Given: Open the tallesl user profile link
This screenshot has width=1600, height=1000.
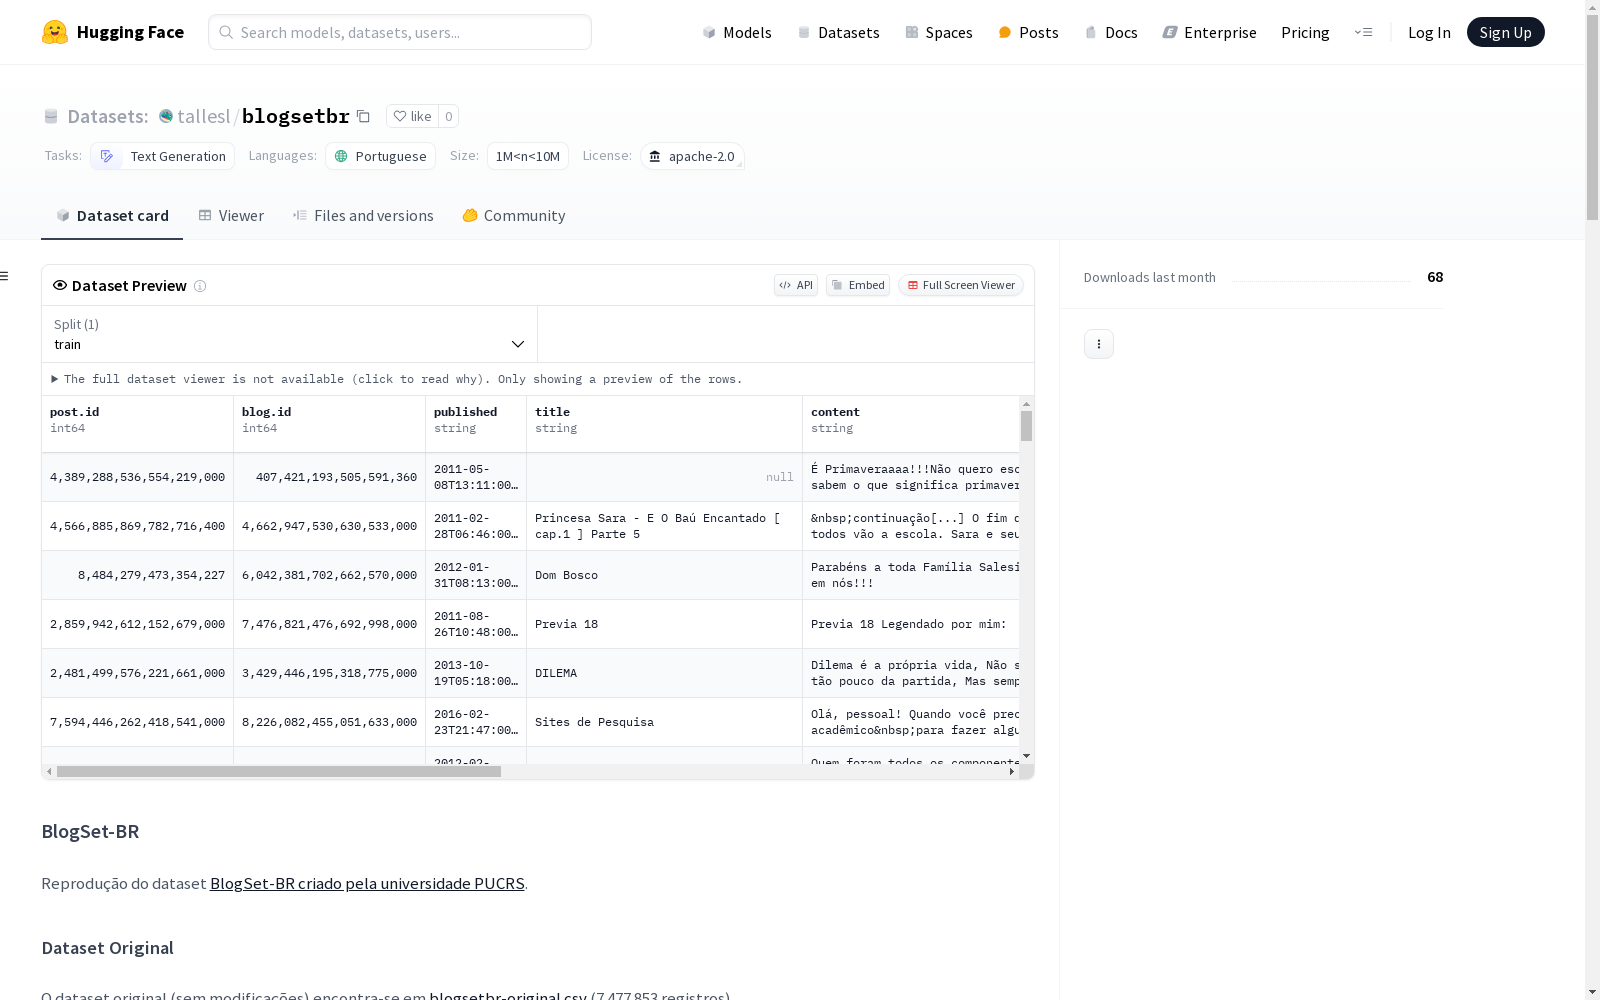Looking at the screenshot, I should pos(204,116).
